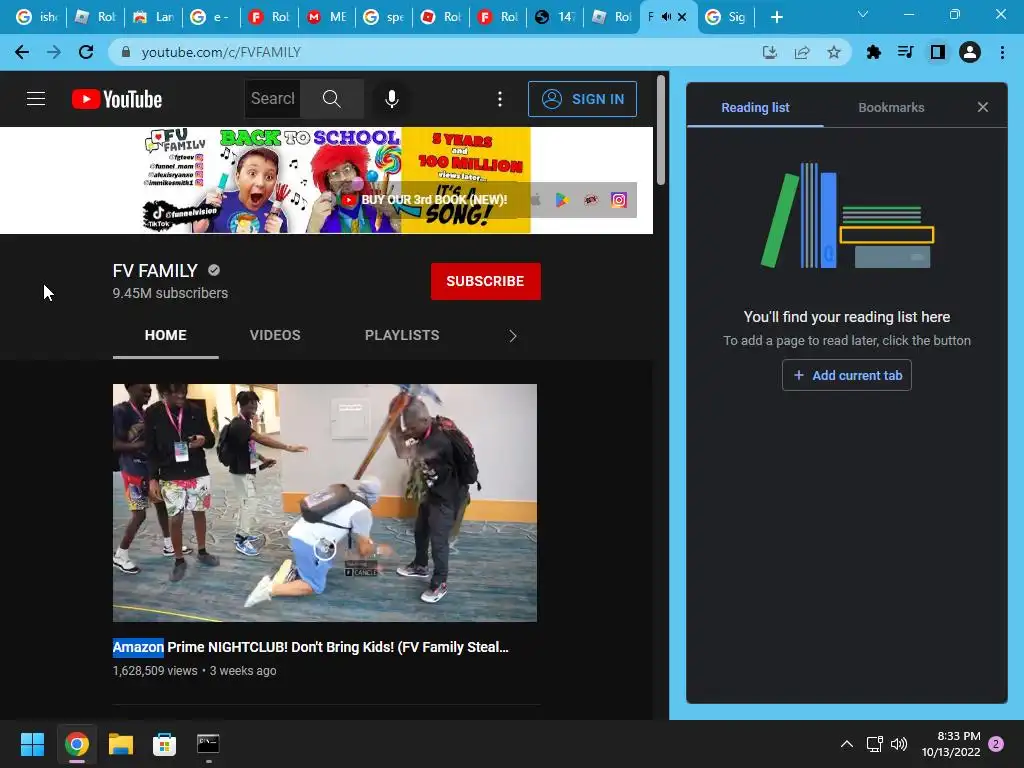Open the Amazon Prime NIGHTCLUB video title
The width and height of the screenshot is (1024, 768).
pos(311,647)
